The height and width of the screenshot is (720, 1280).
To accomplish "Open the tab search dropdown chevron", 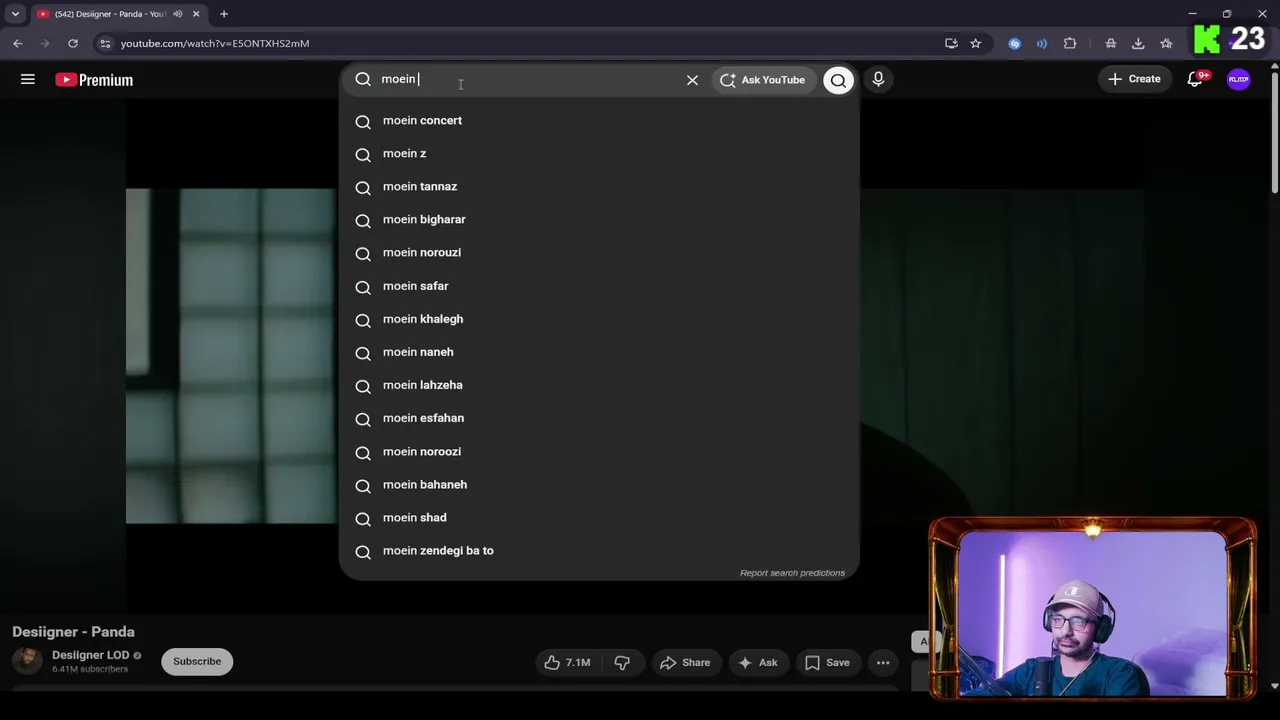I will coord(15,14).
